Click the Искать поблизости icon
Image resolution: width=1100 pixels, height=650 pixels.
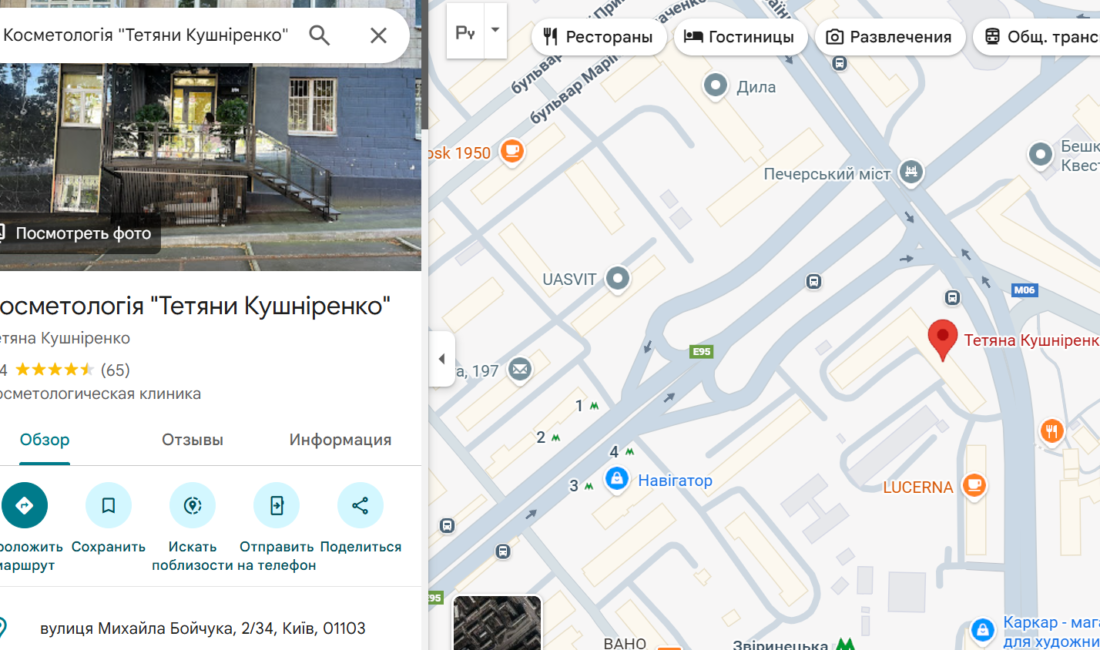192,505
